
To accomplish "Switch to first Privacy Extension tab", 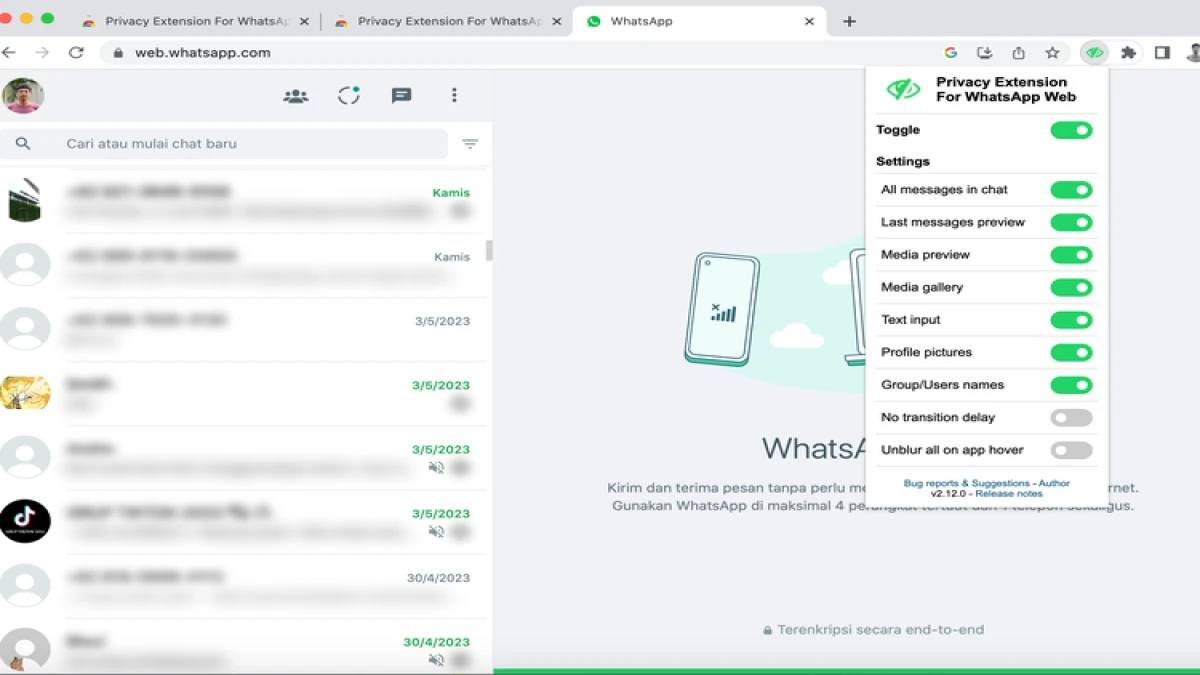I will [195, 21].
